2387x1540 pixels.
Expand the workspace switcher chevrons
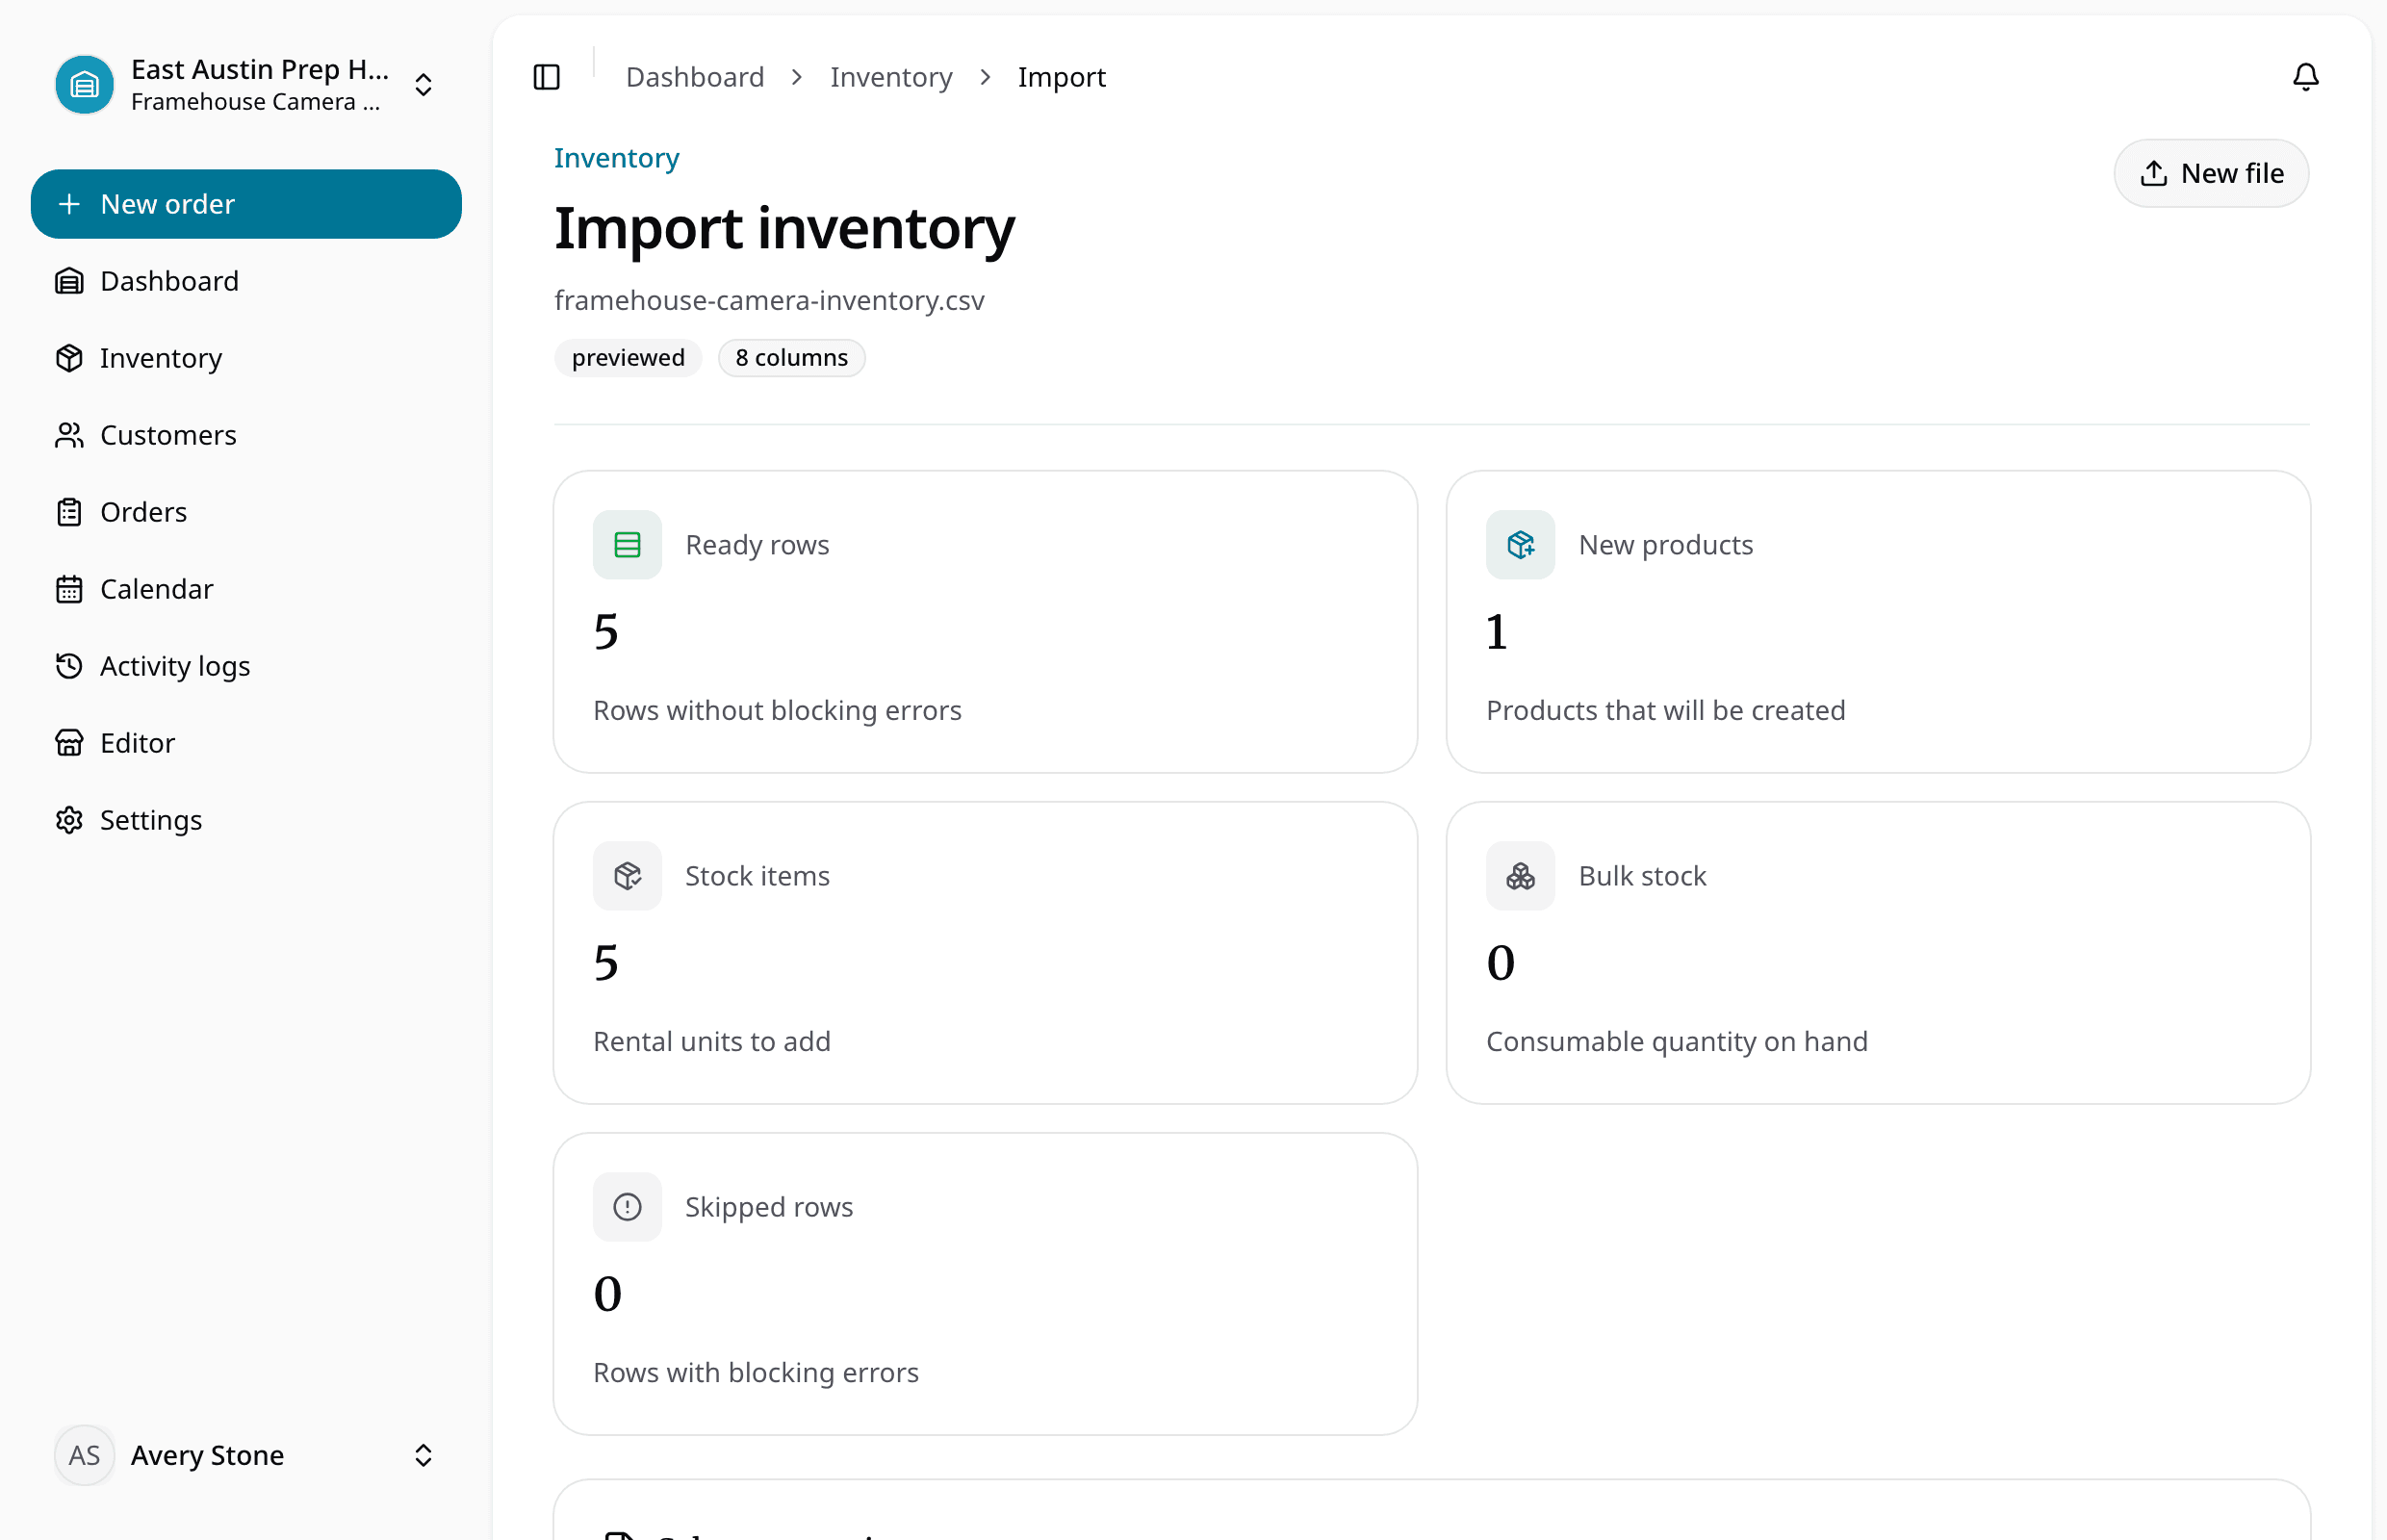[x=423, y=85]
